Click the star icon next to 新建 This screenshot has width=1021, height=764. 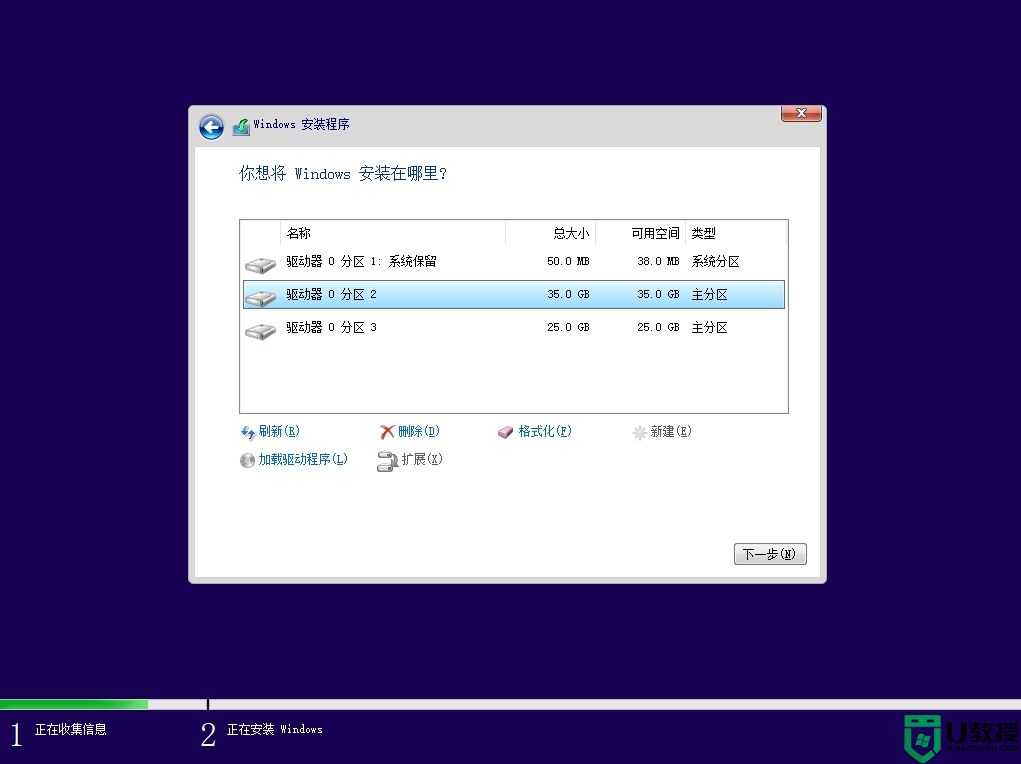[x=639, y=432]
